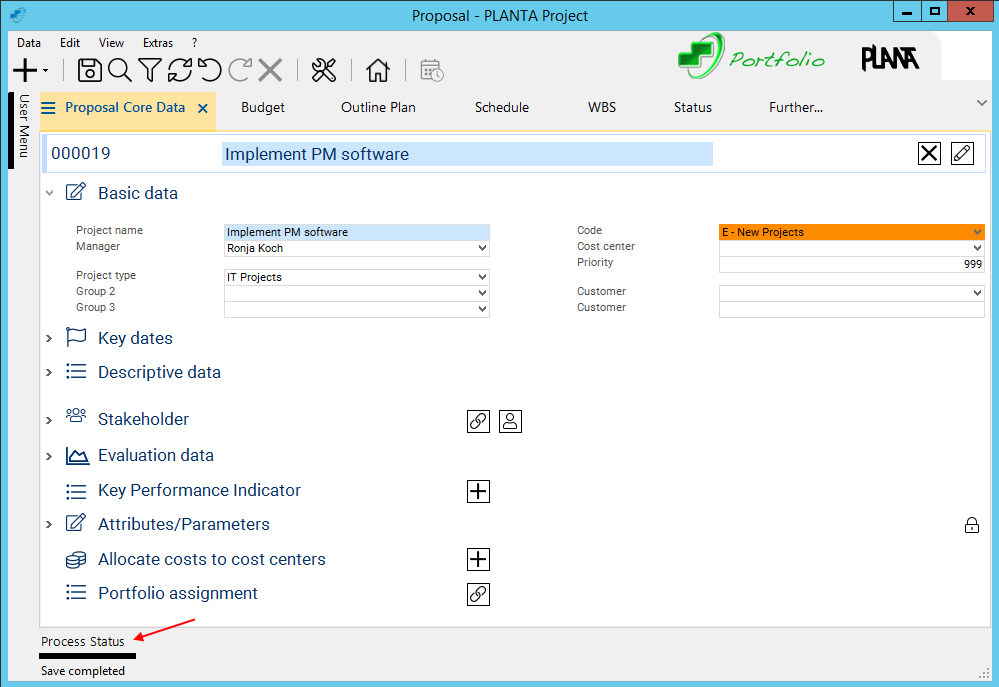
Task: Click hamburger icon on Proposal Core Data tab
Action: pyautogui.click(x=48, y=108)
